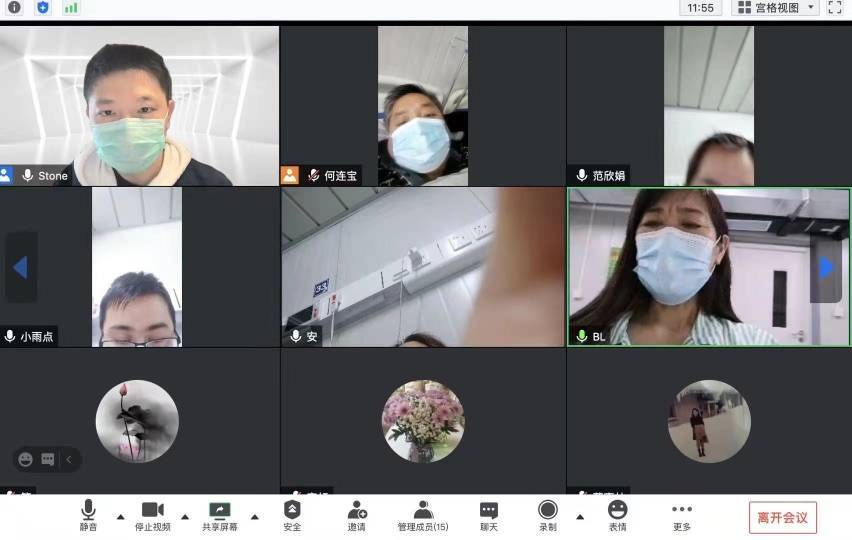
Task: Click the flower bouquet avatar
Action: (423, 421)
